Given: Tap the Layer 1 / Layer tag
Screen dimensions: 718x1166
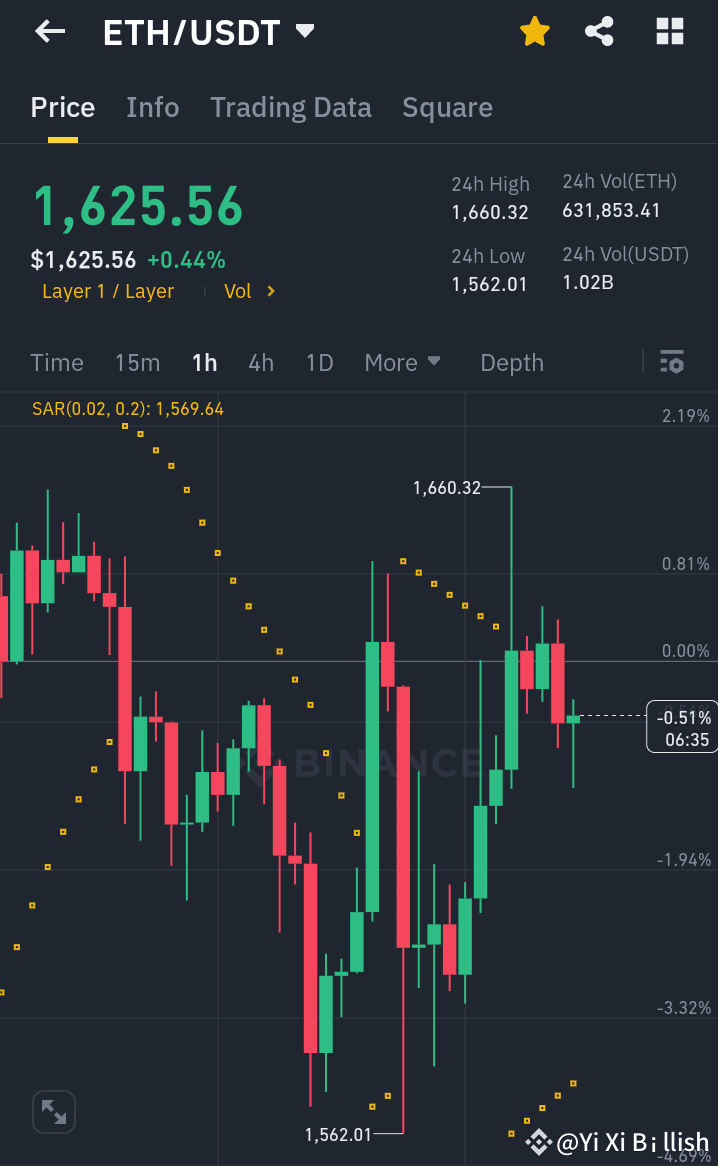Looking at the screenshot, I should point(108,291).
